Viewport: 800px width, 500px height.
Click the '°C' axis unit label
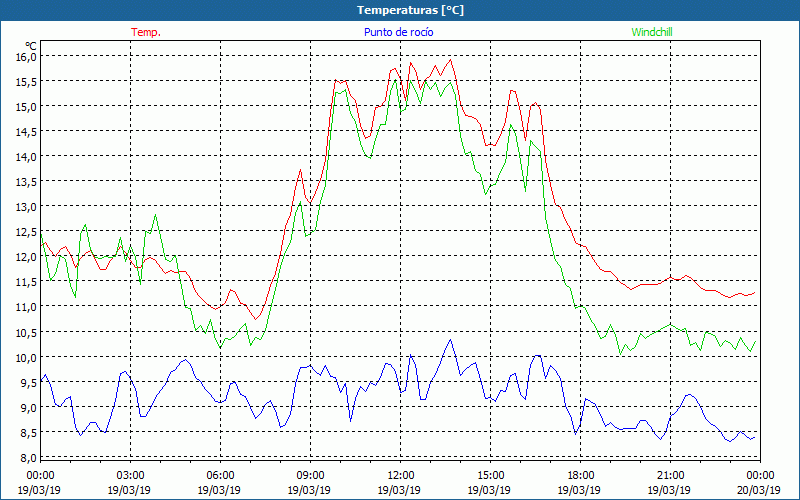pyautogui.click(x=31, y=46)
